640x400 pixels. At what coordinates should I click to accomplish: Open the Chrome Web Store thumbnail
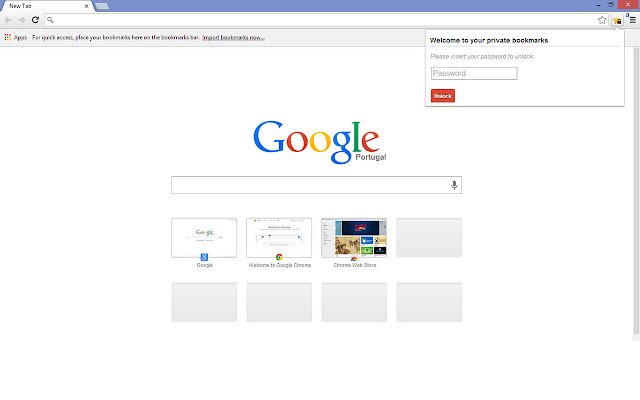tap(354, 238)
